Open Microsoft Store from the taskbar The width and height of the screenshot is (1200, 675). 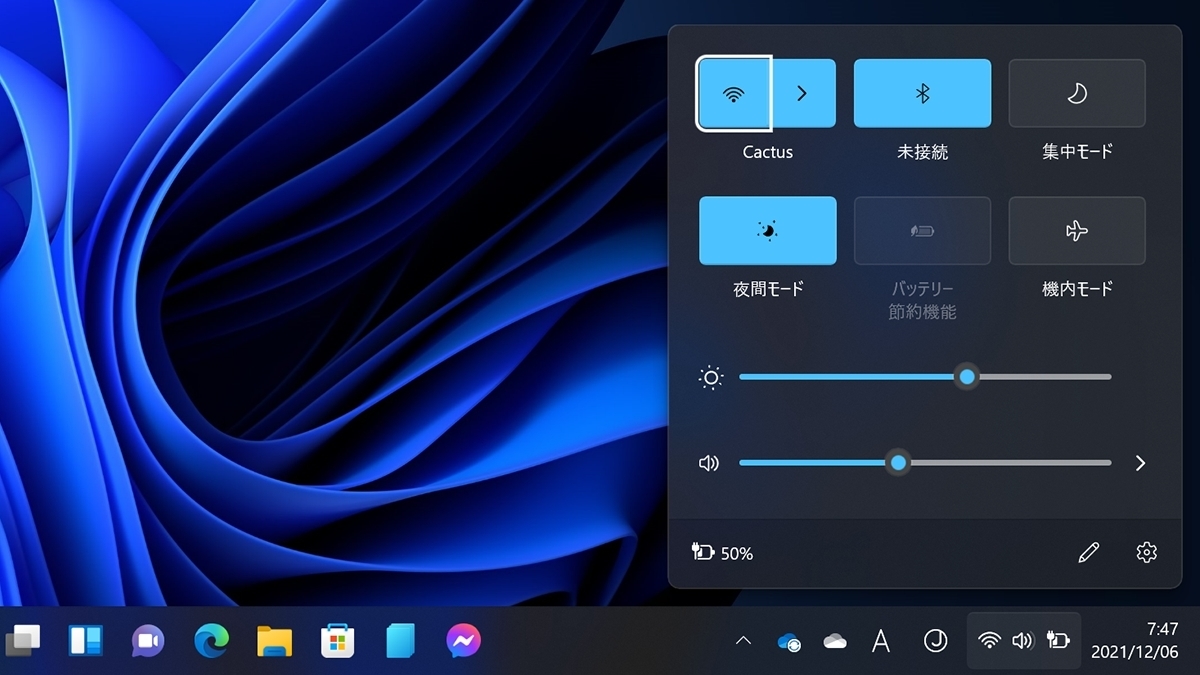[x=338, y=640]
